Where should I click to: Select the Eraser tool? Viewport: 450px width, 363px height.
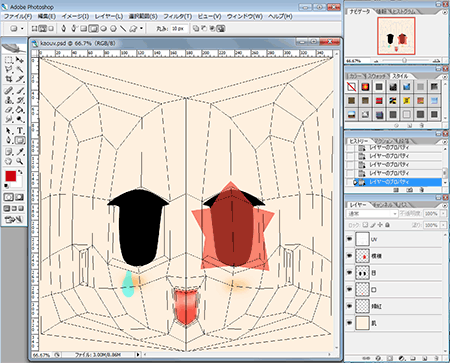[8, 109]
